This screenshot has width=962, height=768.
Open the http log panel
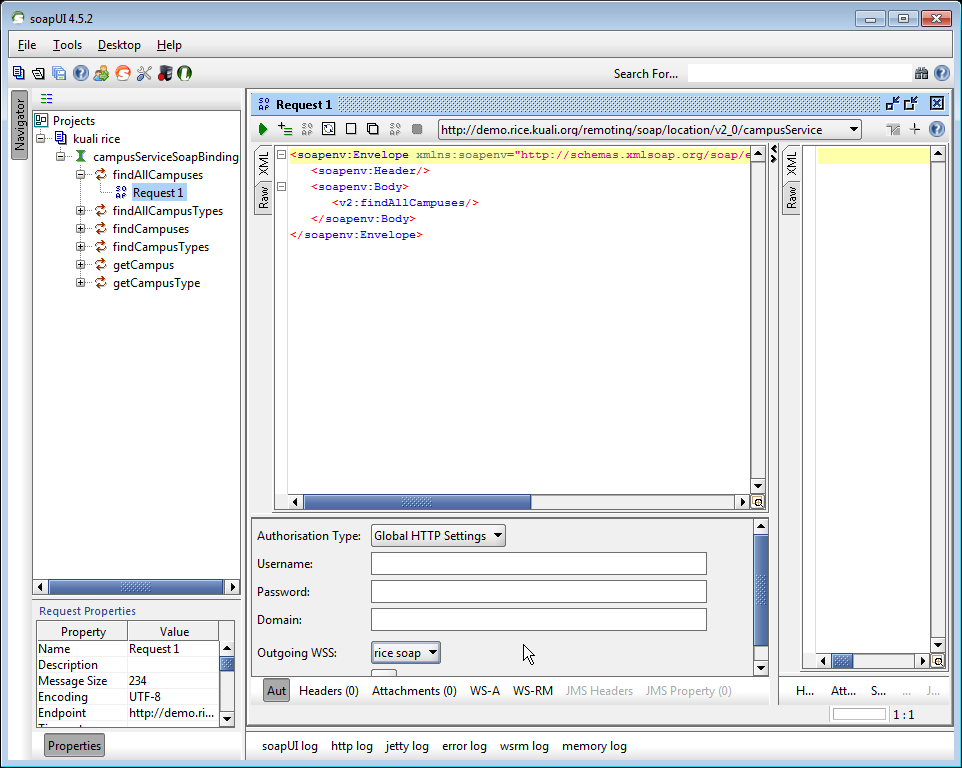tap(351, 746)
